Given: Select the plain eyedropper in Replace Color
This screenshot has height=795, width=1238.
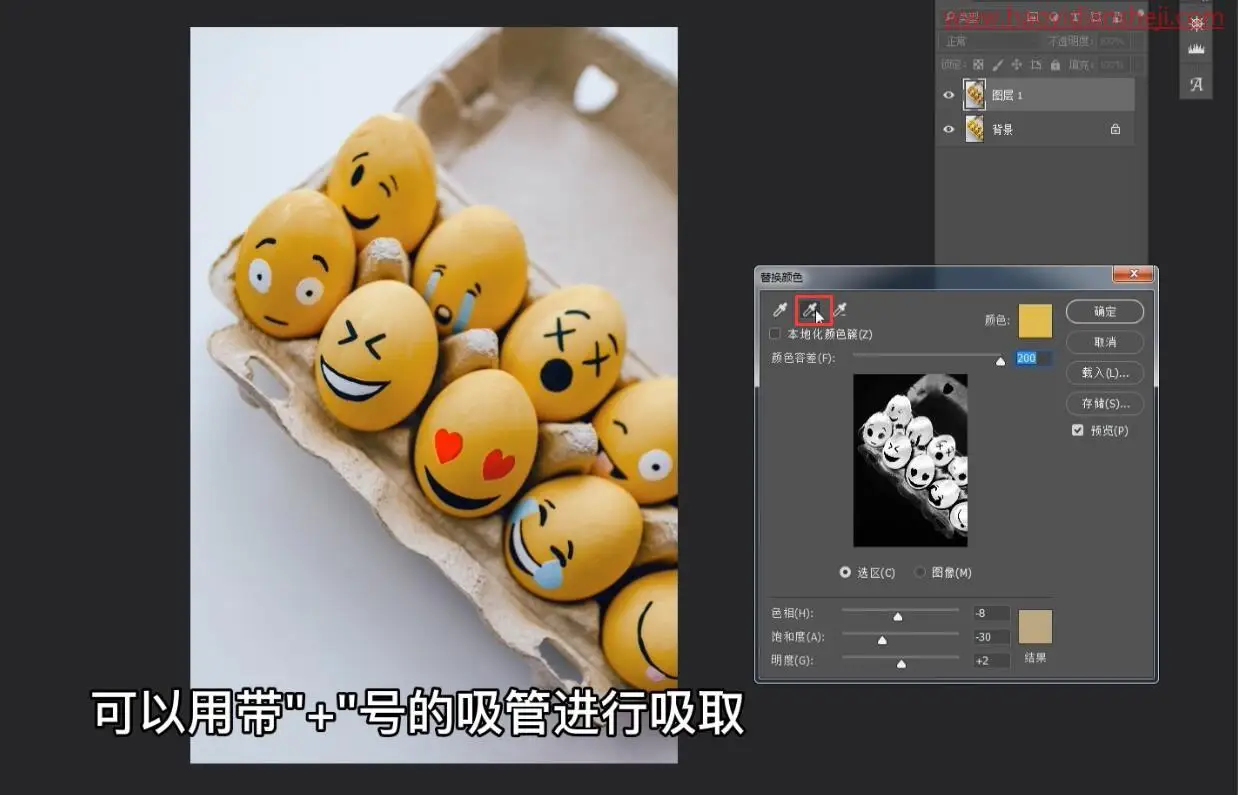Looking at the screenshot, I should (x=780, y=310).
